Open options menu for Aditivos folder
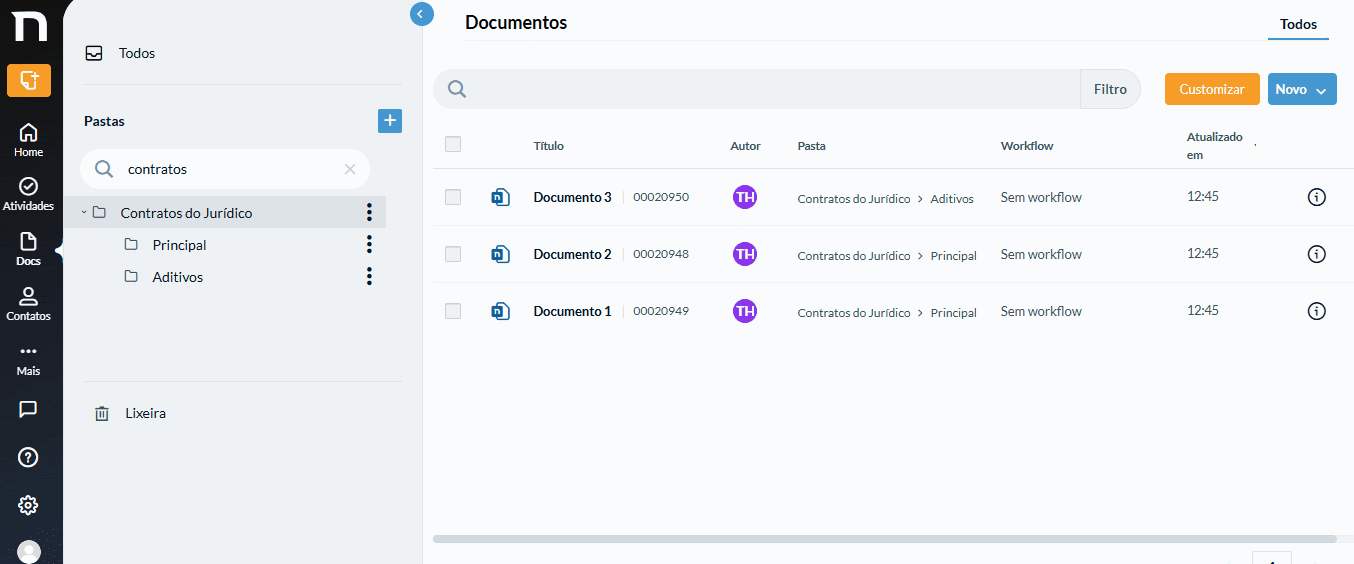 click(369, 276)
